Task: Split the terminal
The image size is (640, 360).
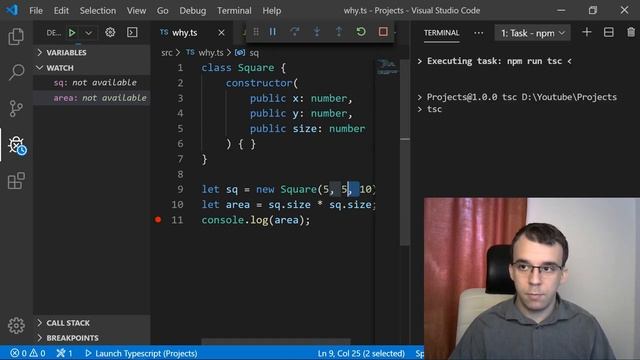Action: (x=609, y=32)
